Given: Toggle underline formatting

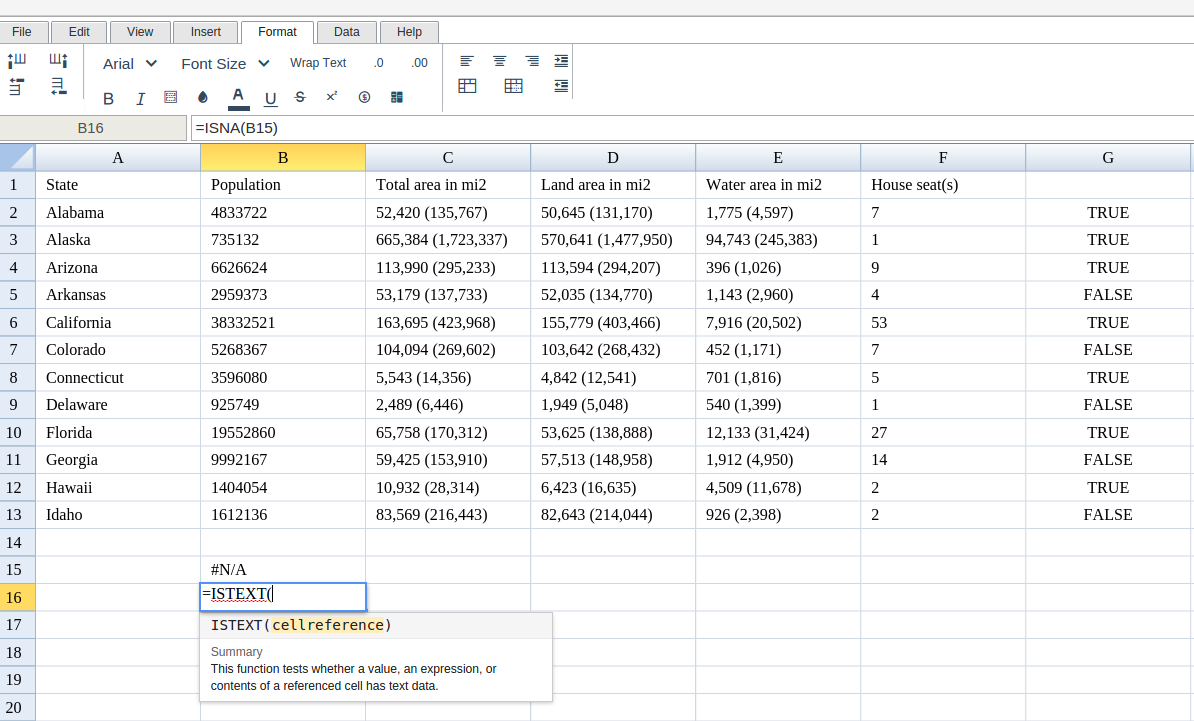Looking at the screenshot, I should [x=270, y=98].
